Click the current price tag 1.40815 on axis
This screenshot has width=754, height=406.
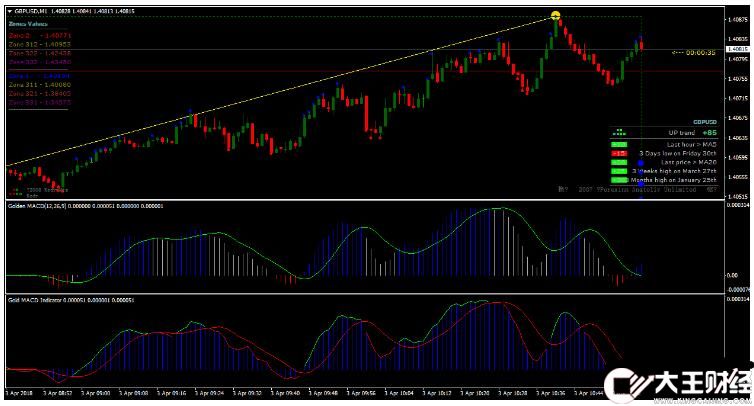tap(736, 49)
